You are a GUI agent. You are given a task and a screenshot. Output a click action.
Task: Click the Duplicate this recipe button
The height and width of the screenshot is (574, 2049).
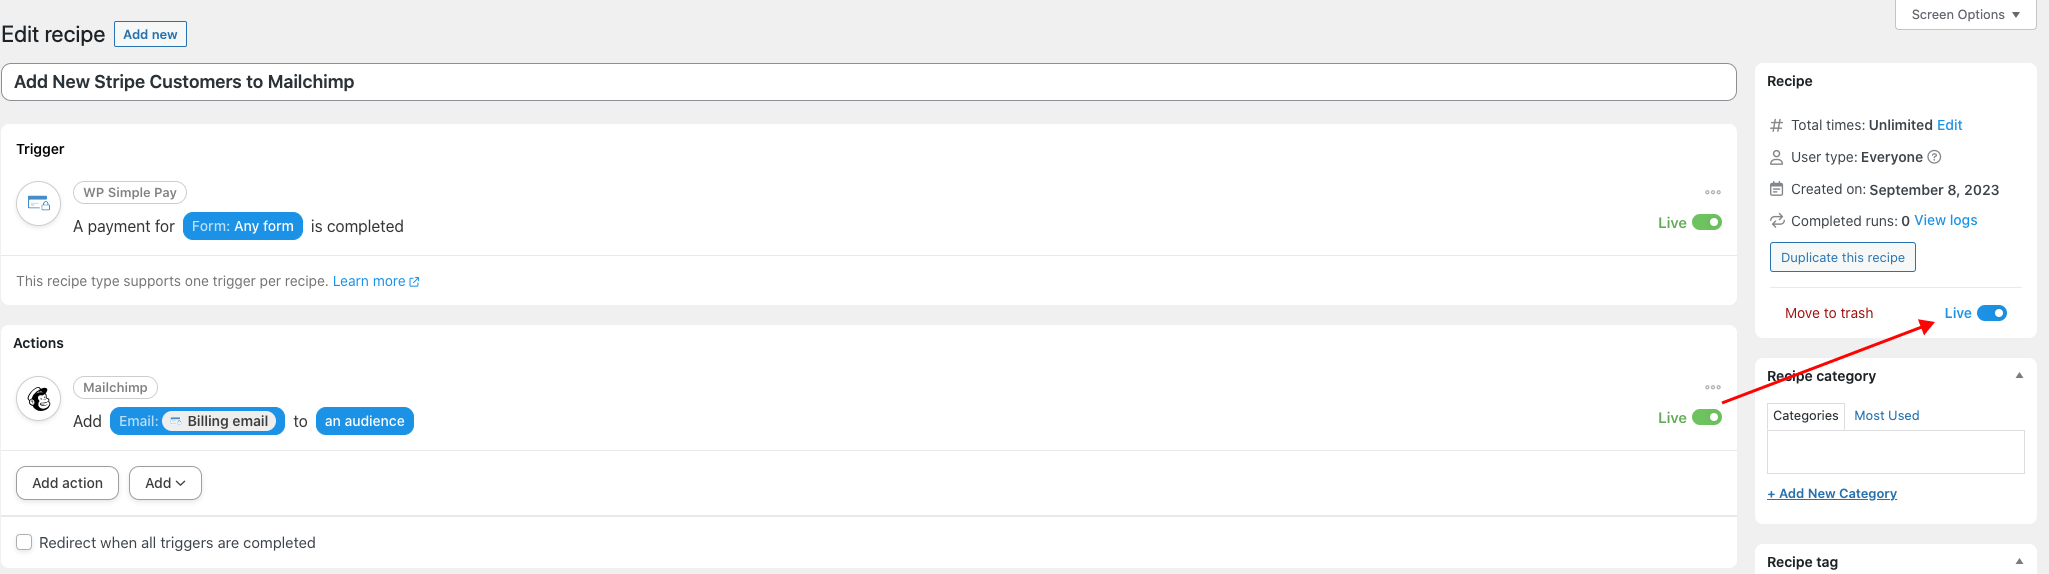click(x=1842, y=257)
